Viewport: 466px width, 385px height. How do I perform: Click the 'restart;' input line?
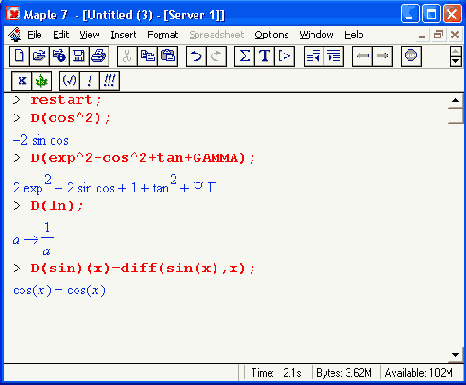(65, 100)
